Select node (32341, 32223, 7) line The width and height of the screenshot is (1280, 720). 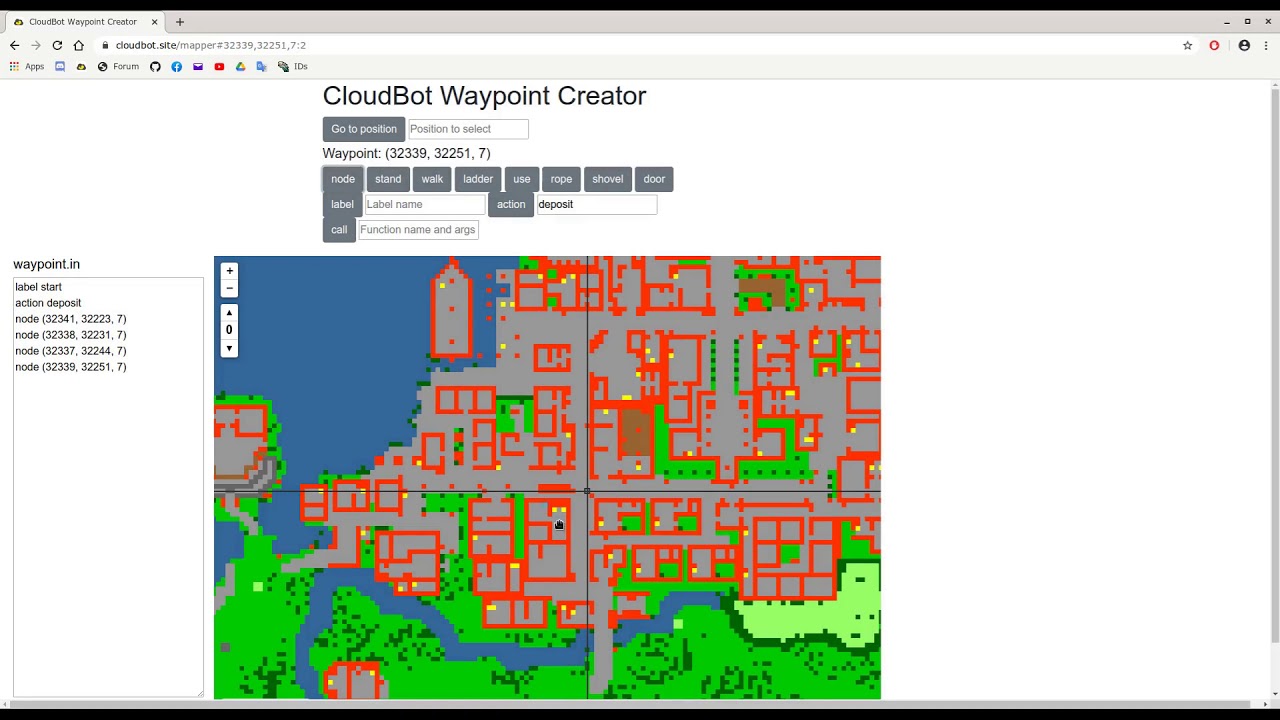(x=70, y=319)
